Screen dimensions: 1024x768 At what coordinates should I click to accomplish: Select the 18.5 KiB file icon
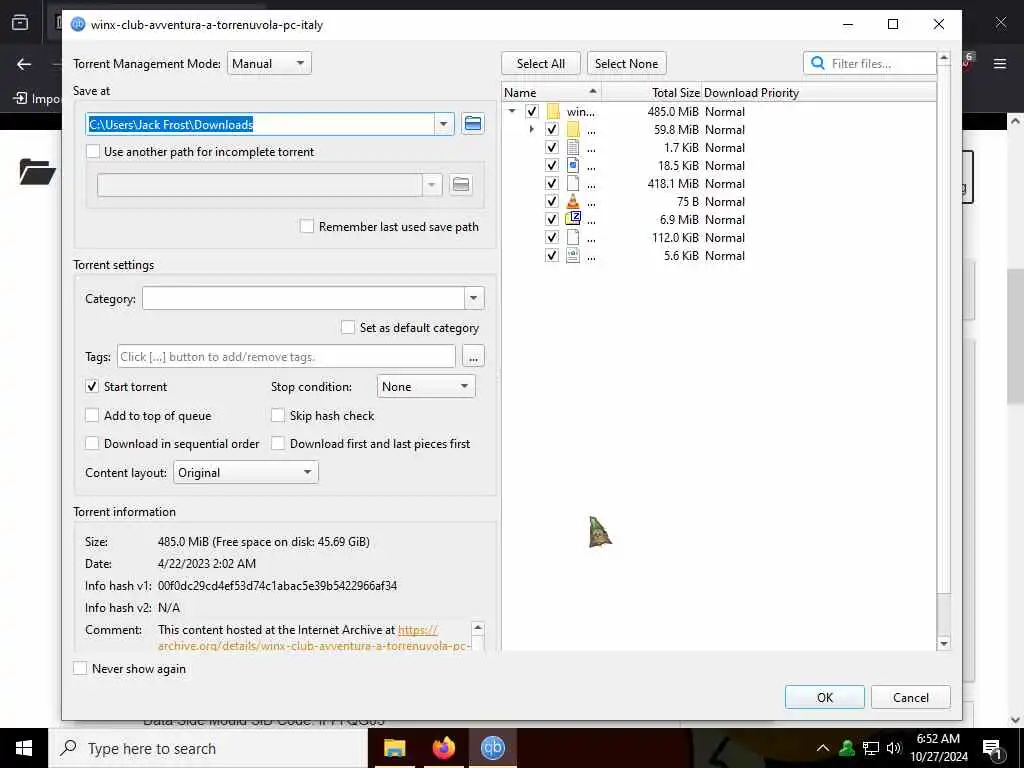[573, 165]
